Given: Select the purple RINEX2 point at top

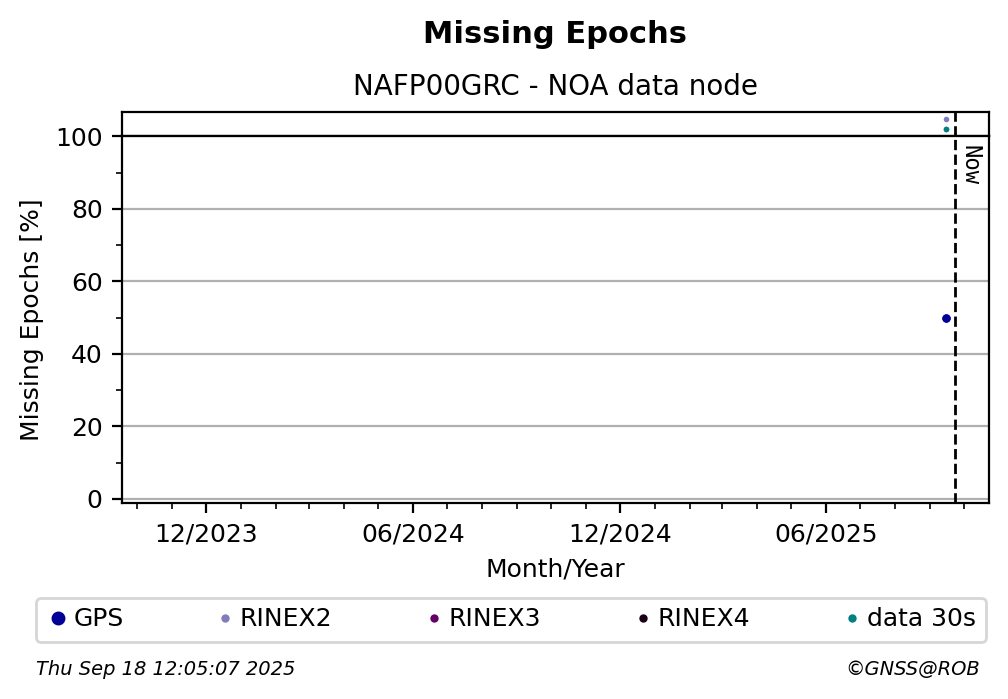Looking at the screenshot, I should click(x=946, y=120).
